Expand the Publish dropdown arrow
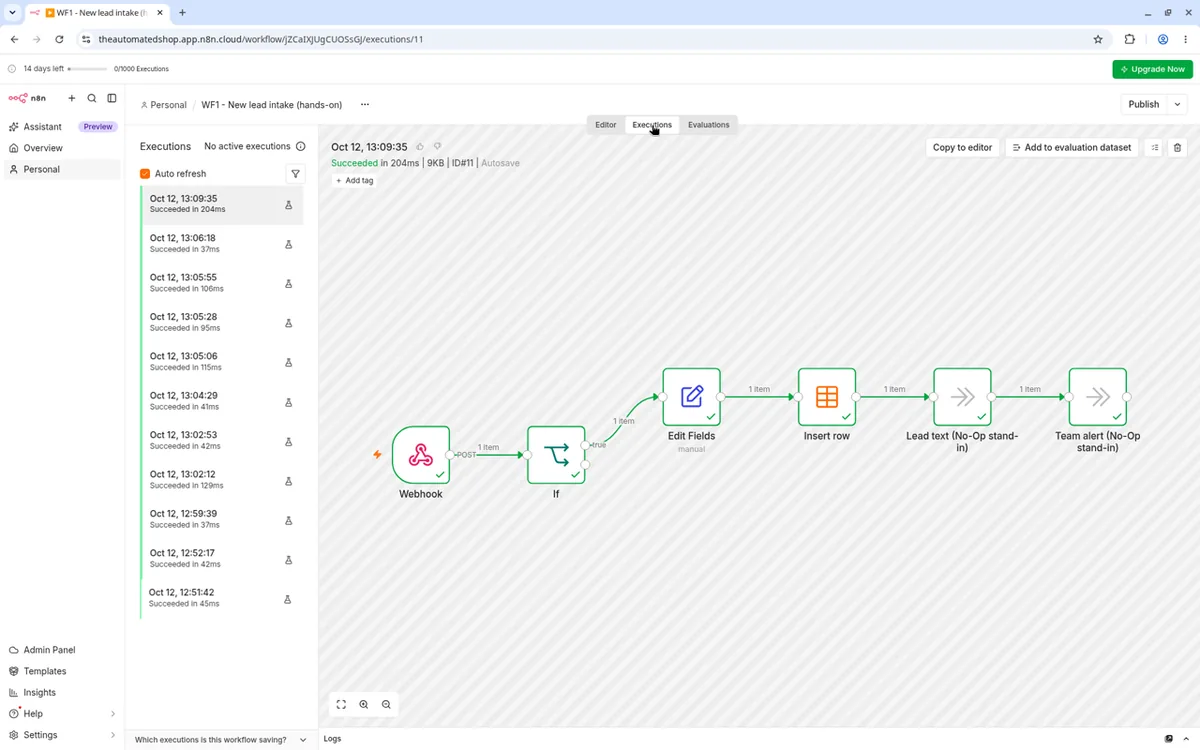1200x750 pixels. (1178, 104)
